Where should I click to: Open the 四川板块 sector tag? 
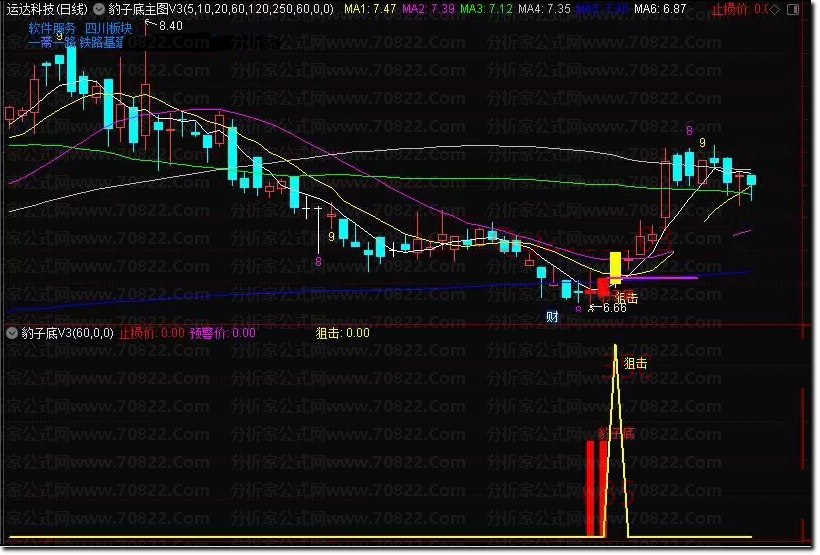[109, 28]
